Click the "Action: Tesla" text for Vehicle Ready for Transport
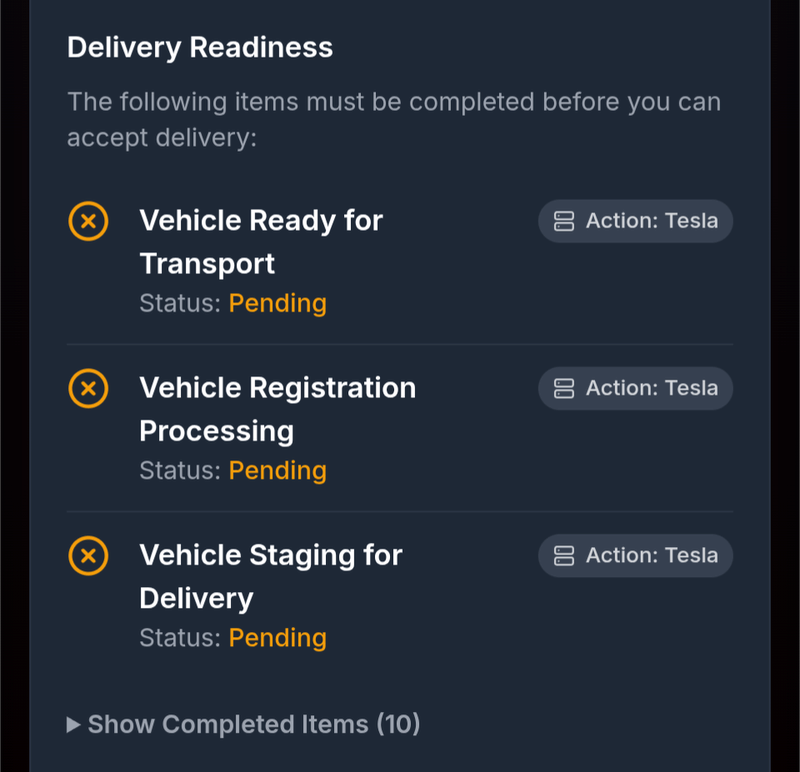This screenshot has width=800, height=772. tap(652, 221)
